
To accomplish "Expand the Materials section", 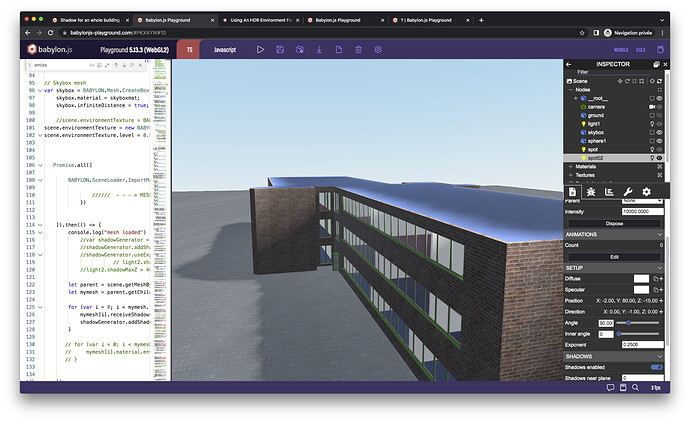I will (x=571, y=167).
